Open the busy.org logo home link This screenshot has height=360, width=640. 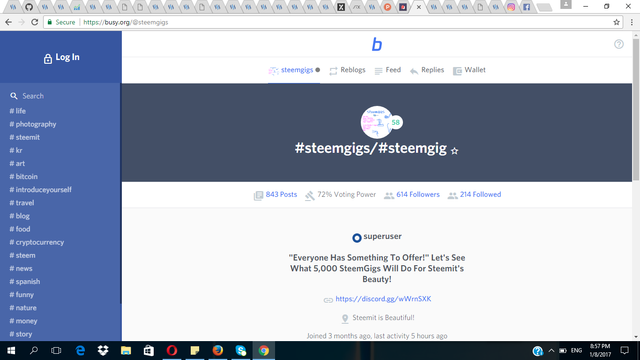pyautogui.click(x=377, y=44)
